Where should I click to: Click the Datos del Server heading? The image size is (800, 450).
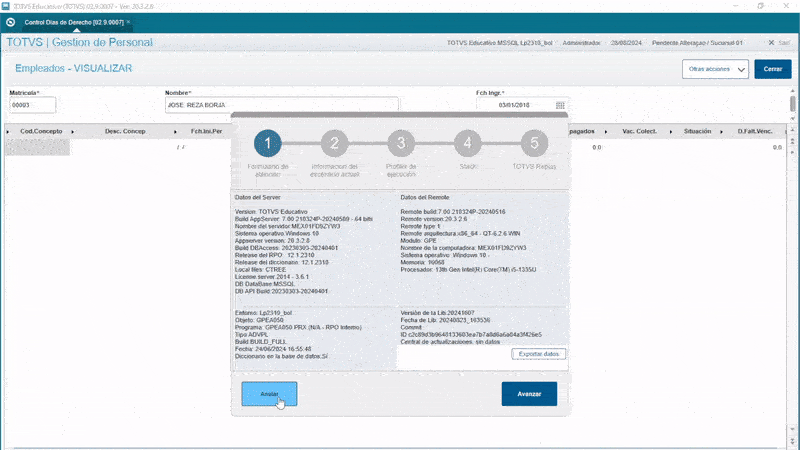click(x=257, y=197)
